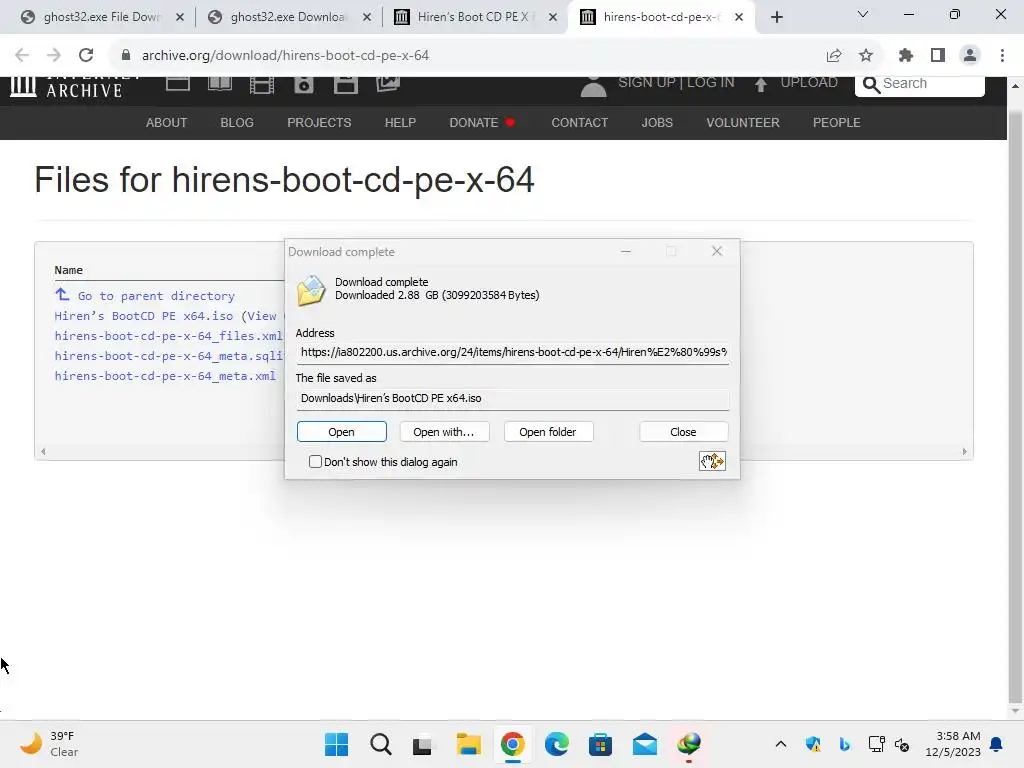1024x768 pixels.
Task: Toggle Chrome side panel icon
Action: 938,55
